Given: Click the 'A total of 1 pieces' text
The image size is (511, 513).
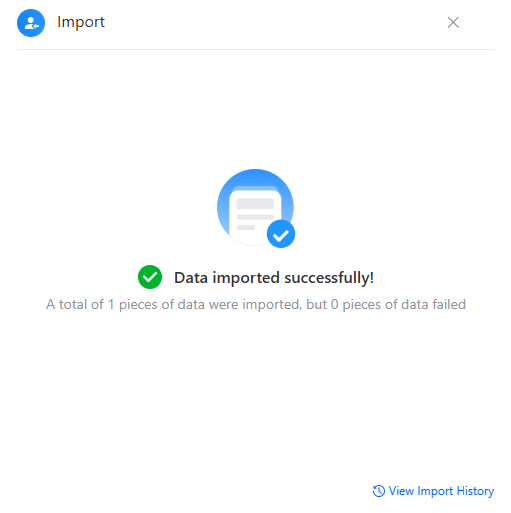Looking at the screenshot, I should click(x=97, y=304).
